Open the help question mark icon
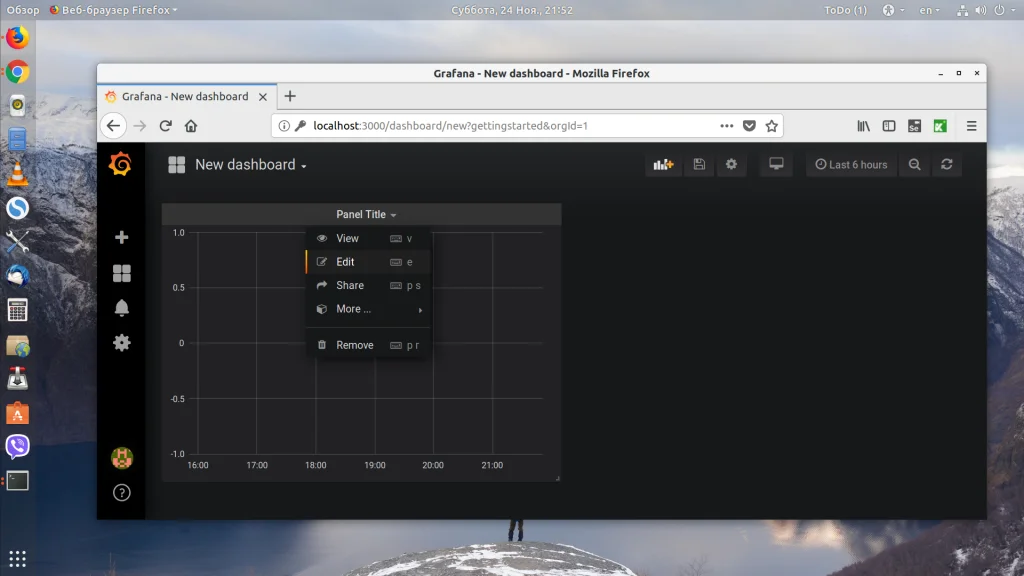The image size is (1024, 576). pos(121,492)
